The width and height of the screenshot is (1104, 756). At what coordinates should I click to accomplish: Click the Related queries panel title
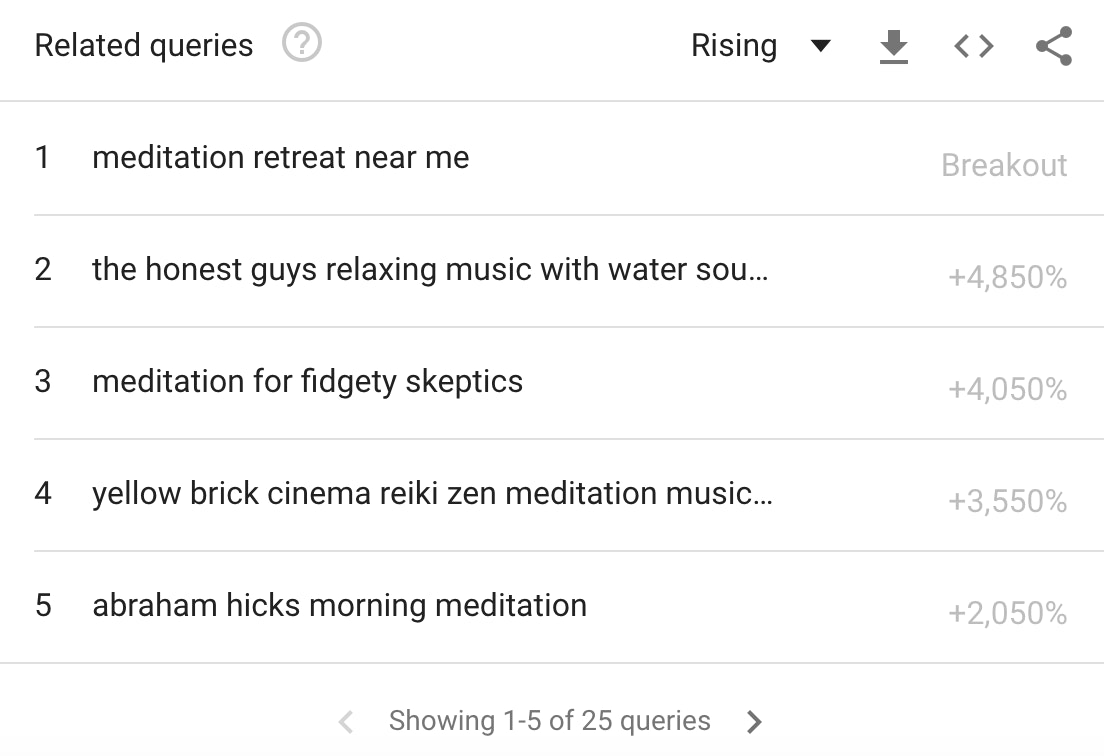(x=143, y=44)
